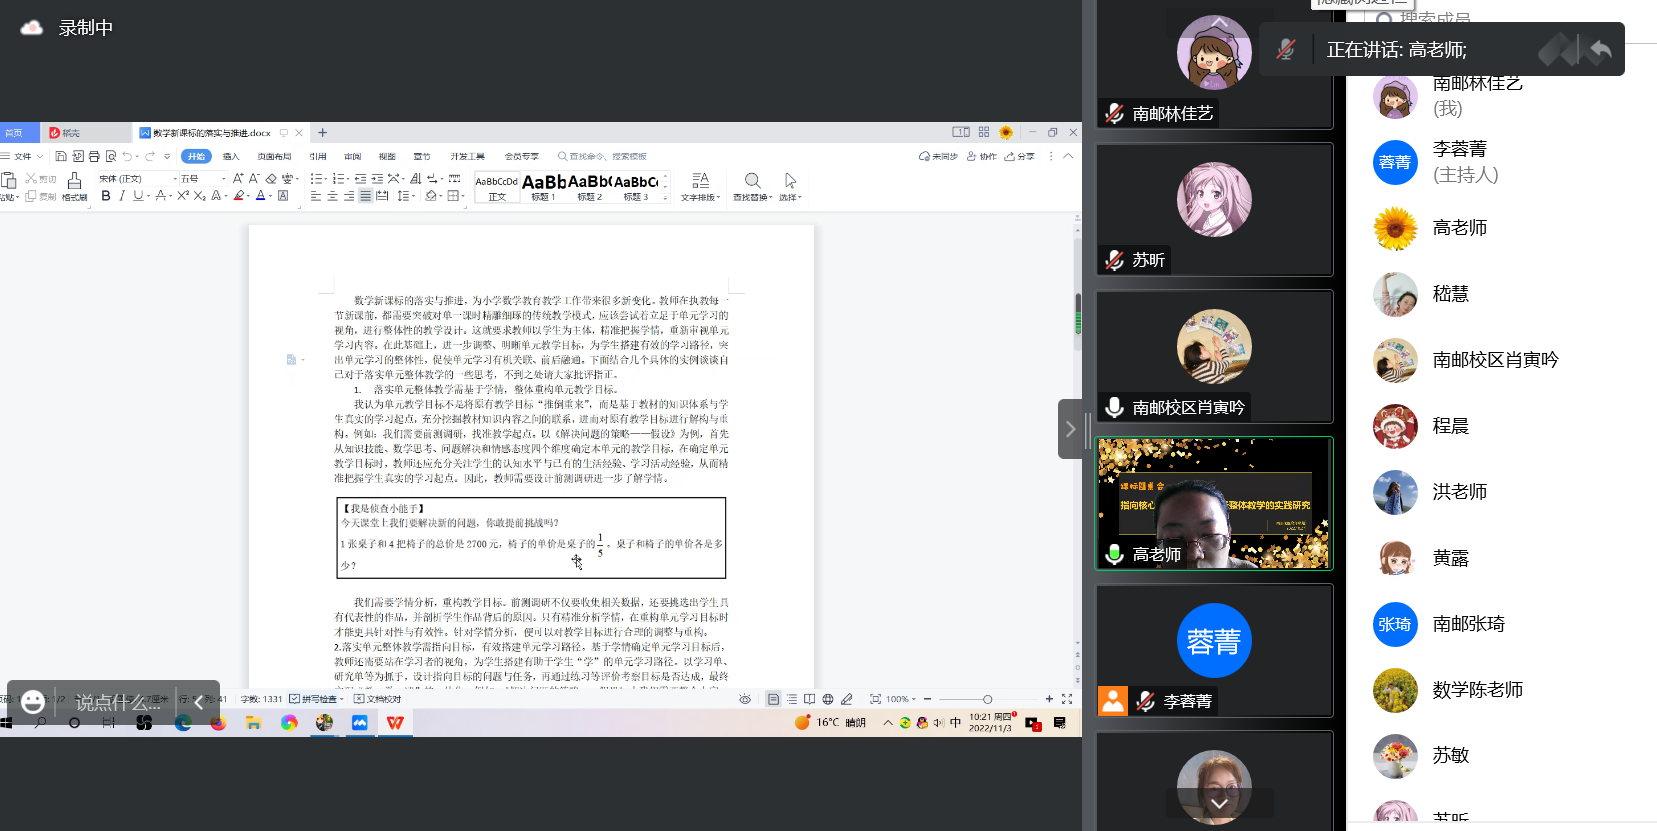
Task: Expand the styles gallery
Action: [x=666, y=198]
